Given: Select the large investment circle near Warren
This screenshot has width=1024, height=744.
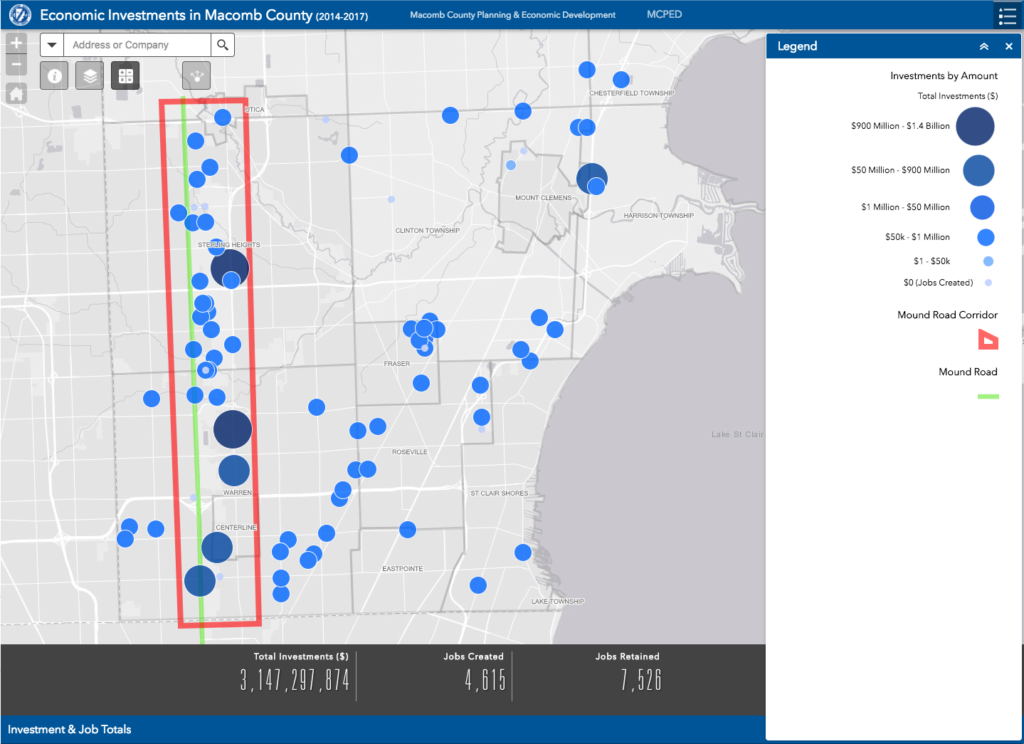Looking at the screenshot, I should click(232, 428).
